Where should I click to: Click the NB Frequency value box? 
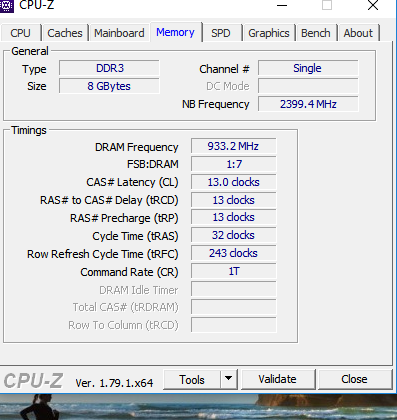click(x=308, y=104)
